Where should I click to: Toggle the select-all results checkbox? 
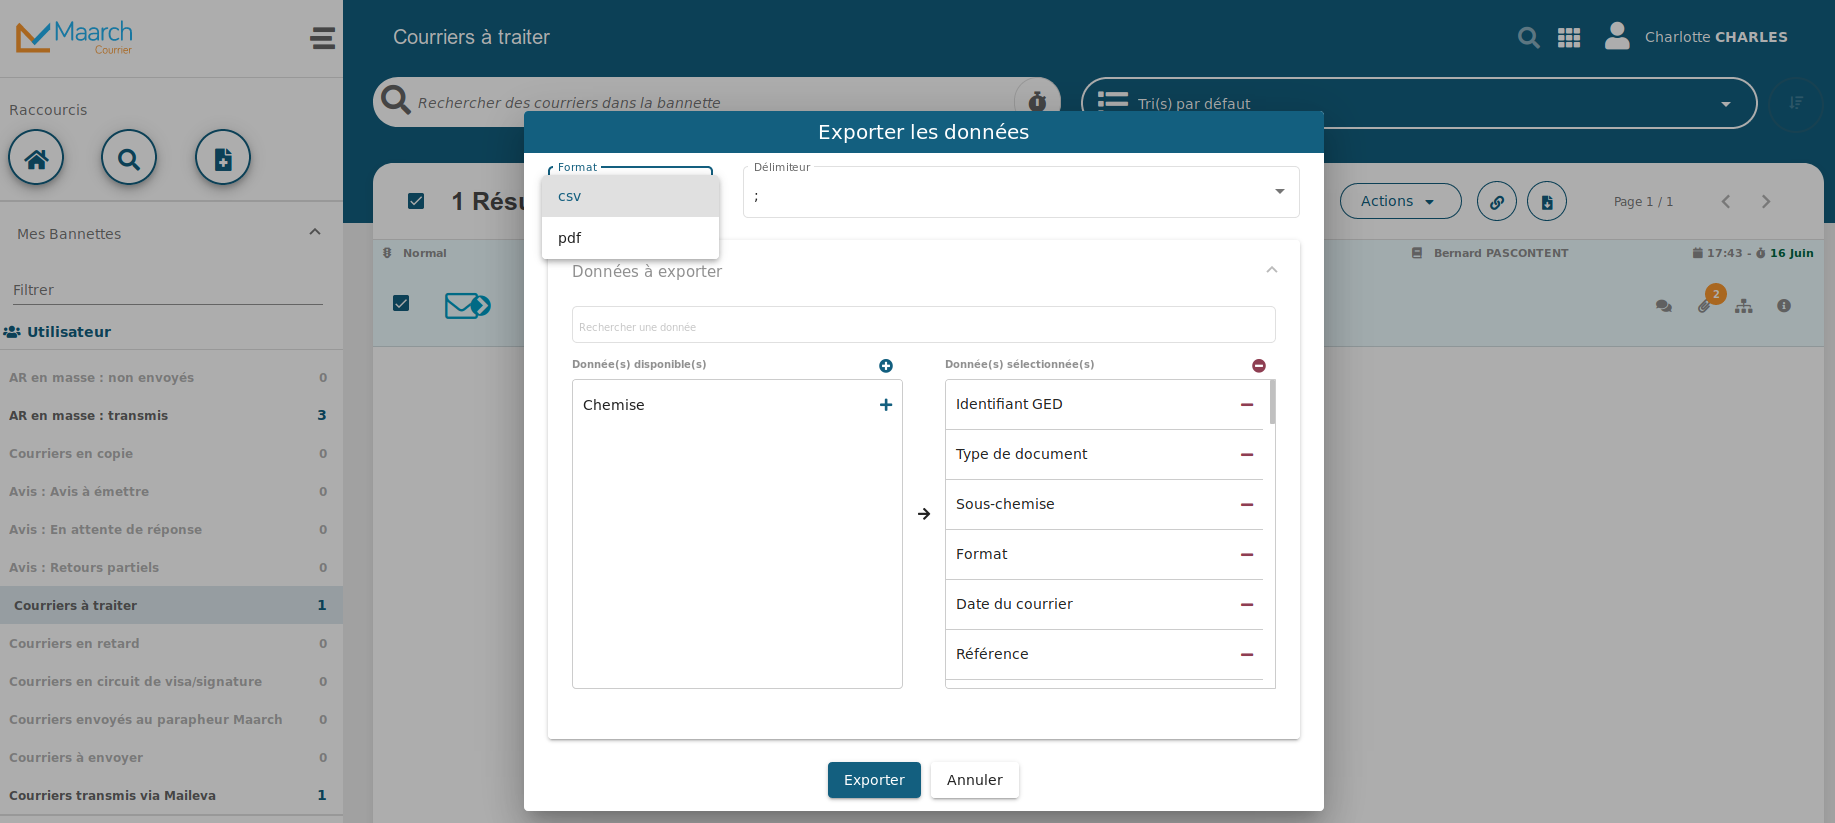point(416,201)
